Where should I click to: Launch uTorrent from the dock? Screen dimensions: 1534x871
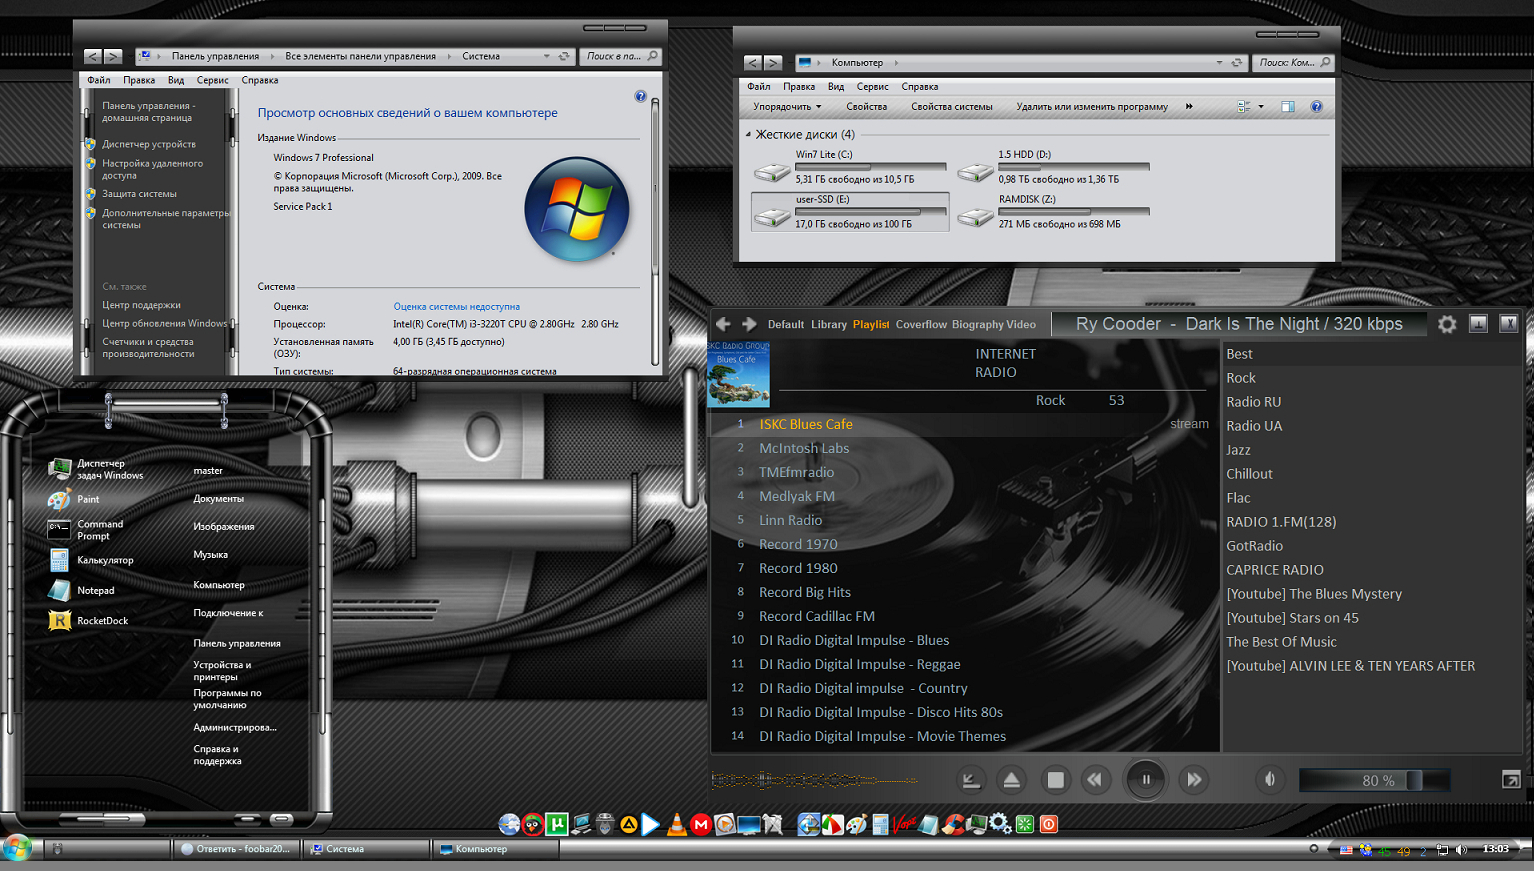click(x=557, y=824)
